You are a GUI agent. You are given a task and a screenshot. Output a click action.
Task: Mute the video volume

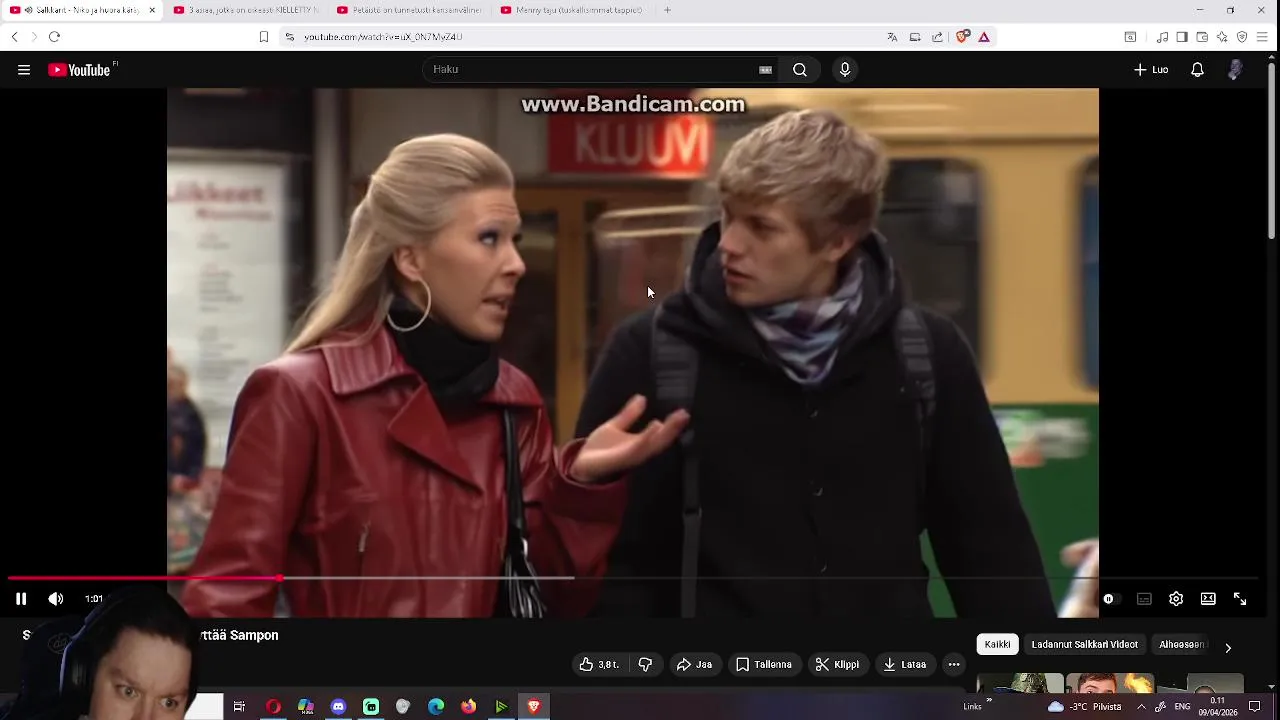pos(56,599)
